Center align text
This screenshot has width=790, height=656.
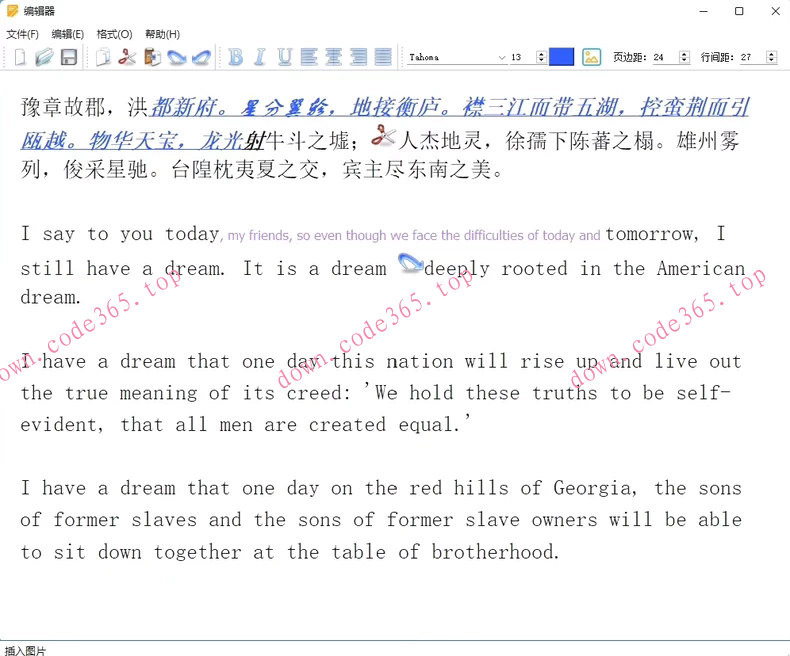333,57
